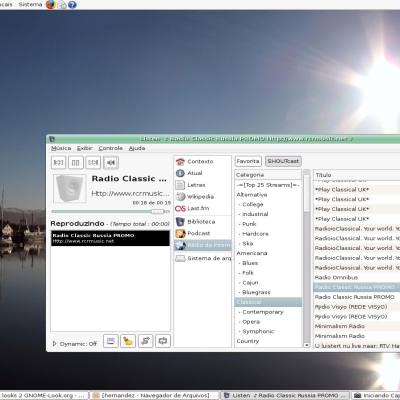Select the Blues subcategory
The image size is (400, 400).
[x=268, y=263]
